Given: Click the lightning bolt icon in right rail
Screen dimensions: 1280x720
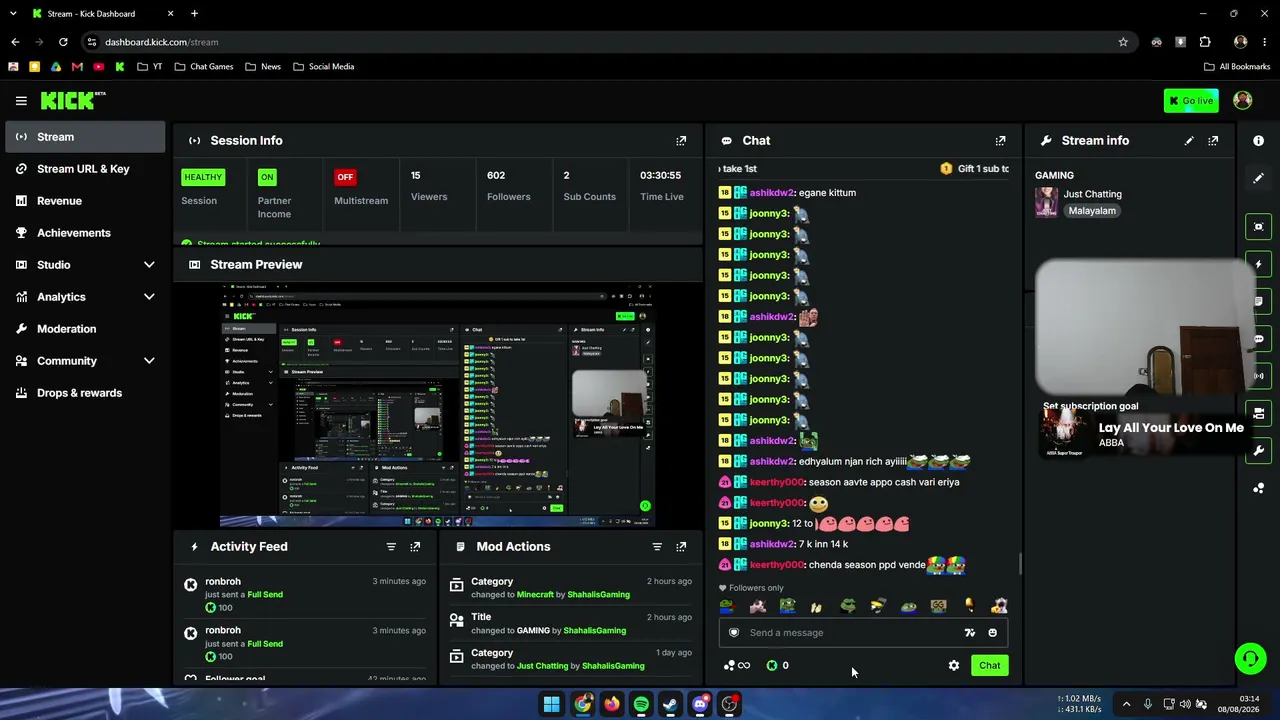Looking at the screenshot, I should pos(1258,264).
